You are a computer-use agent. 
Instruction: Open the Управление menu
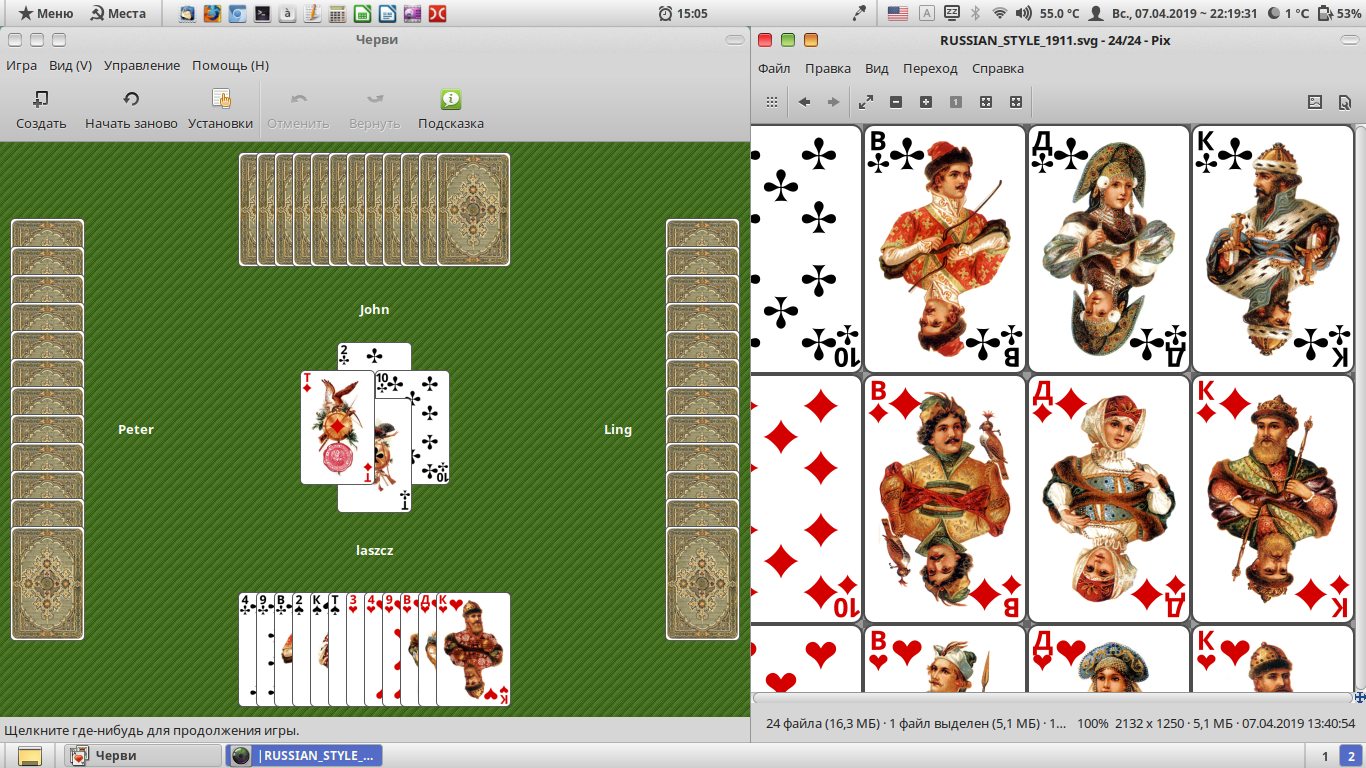tap(142, 65)
